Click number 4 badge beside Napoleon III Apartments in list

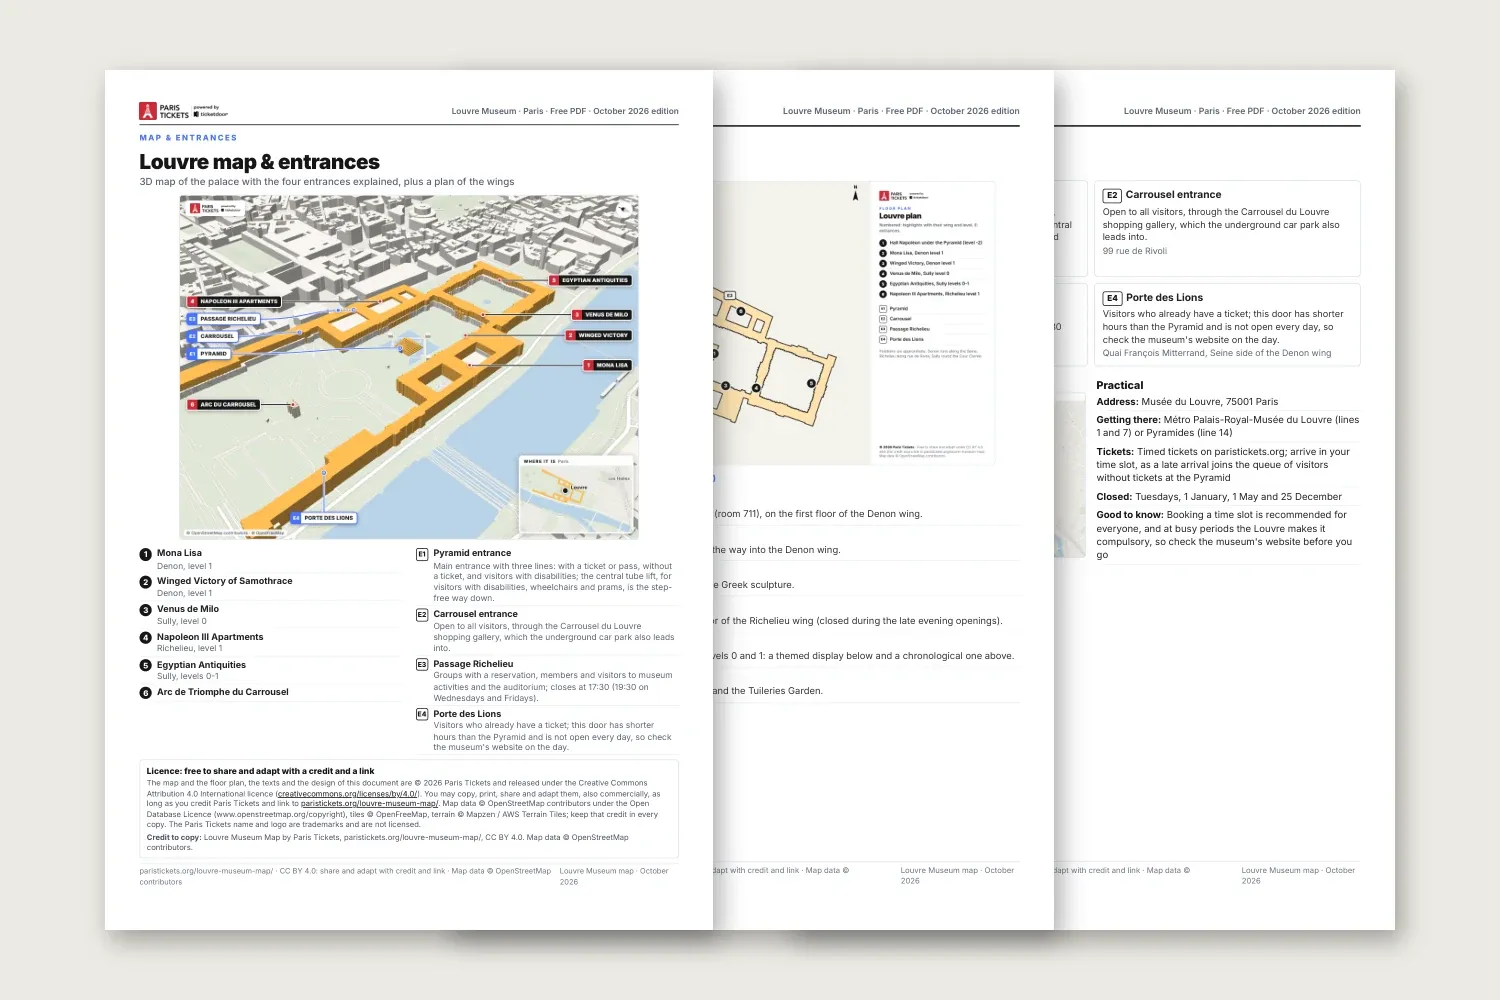(x=146, y=638)
